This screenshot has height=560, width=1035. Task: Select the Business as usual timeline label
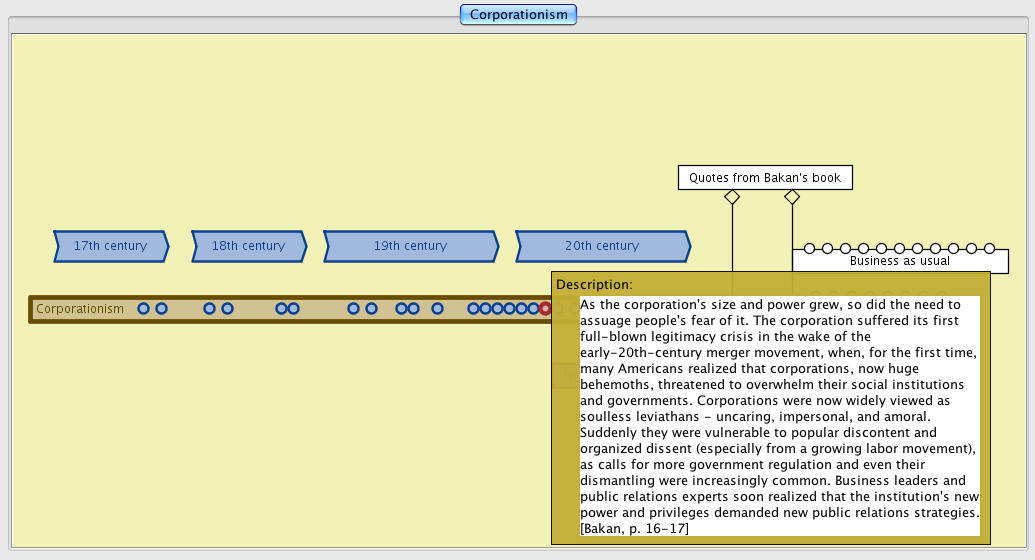tap(899, 261)
